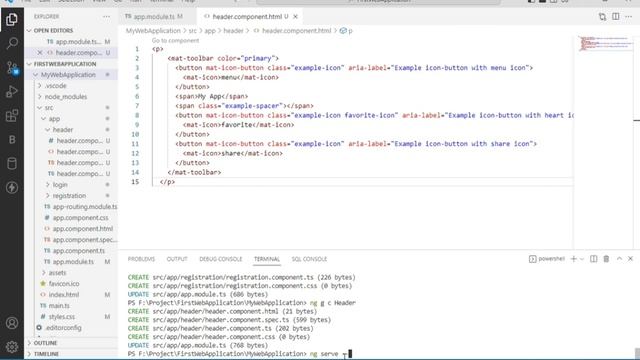Open .editorconfig file
Screen dimensions: 640x360
tap(63, 328)
